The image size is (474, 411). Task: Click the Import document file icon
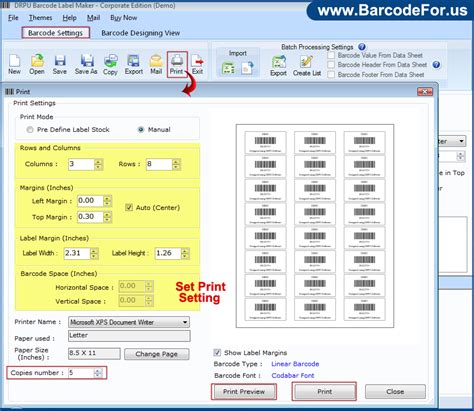coord(247,68)
